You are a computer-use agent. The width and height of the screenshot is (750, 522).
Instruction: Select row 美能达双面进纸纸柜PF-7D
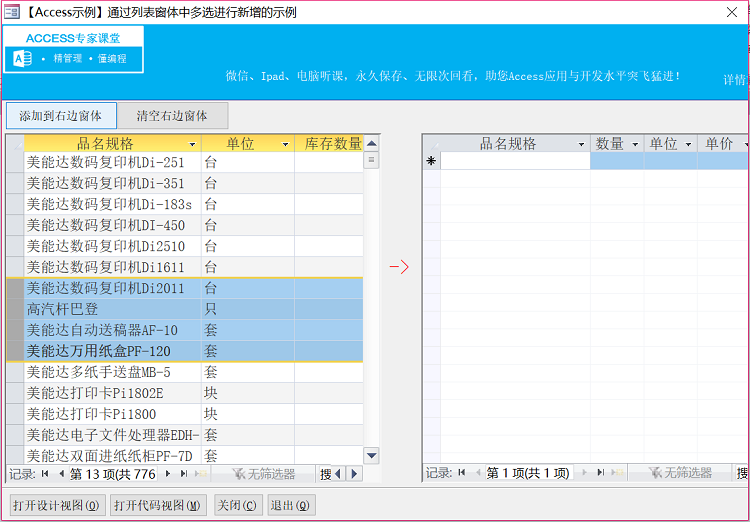click(185, 455)
